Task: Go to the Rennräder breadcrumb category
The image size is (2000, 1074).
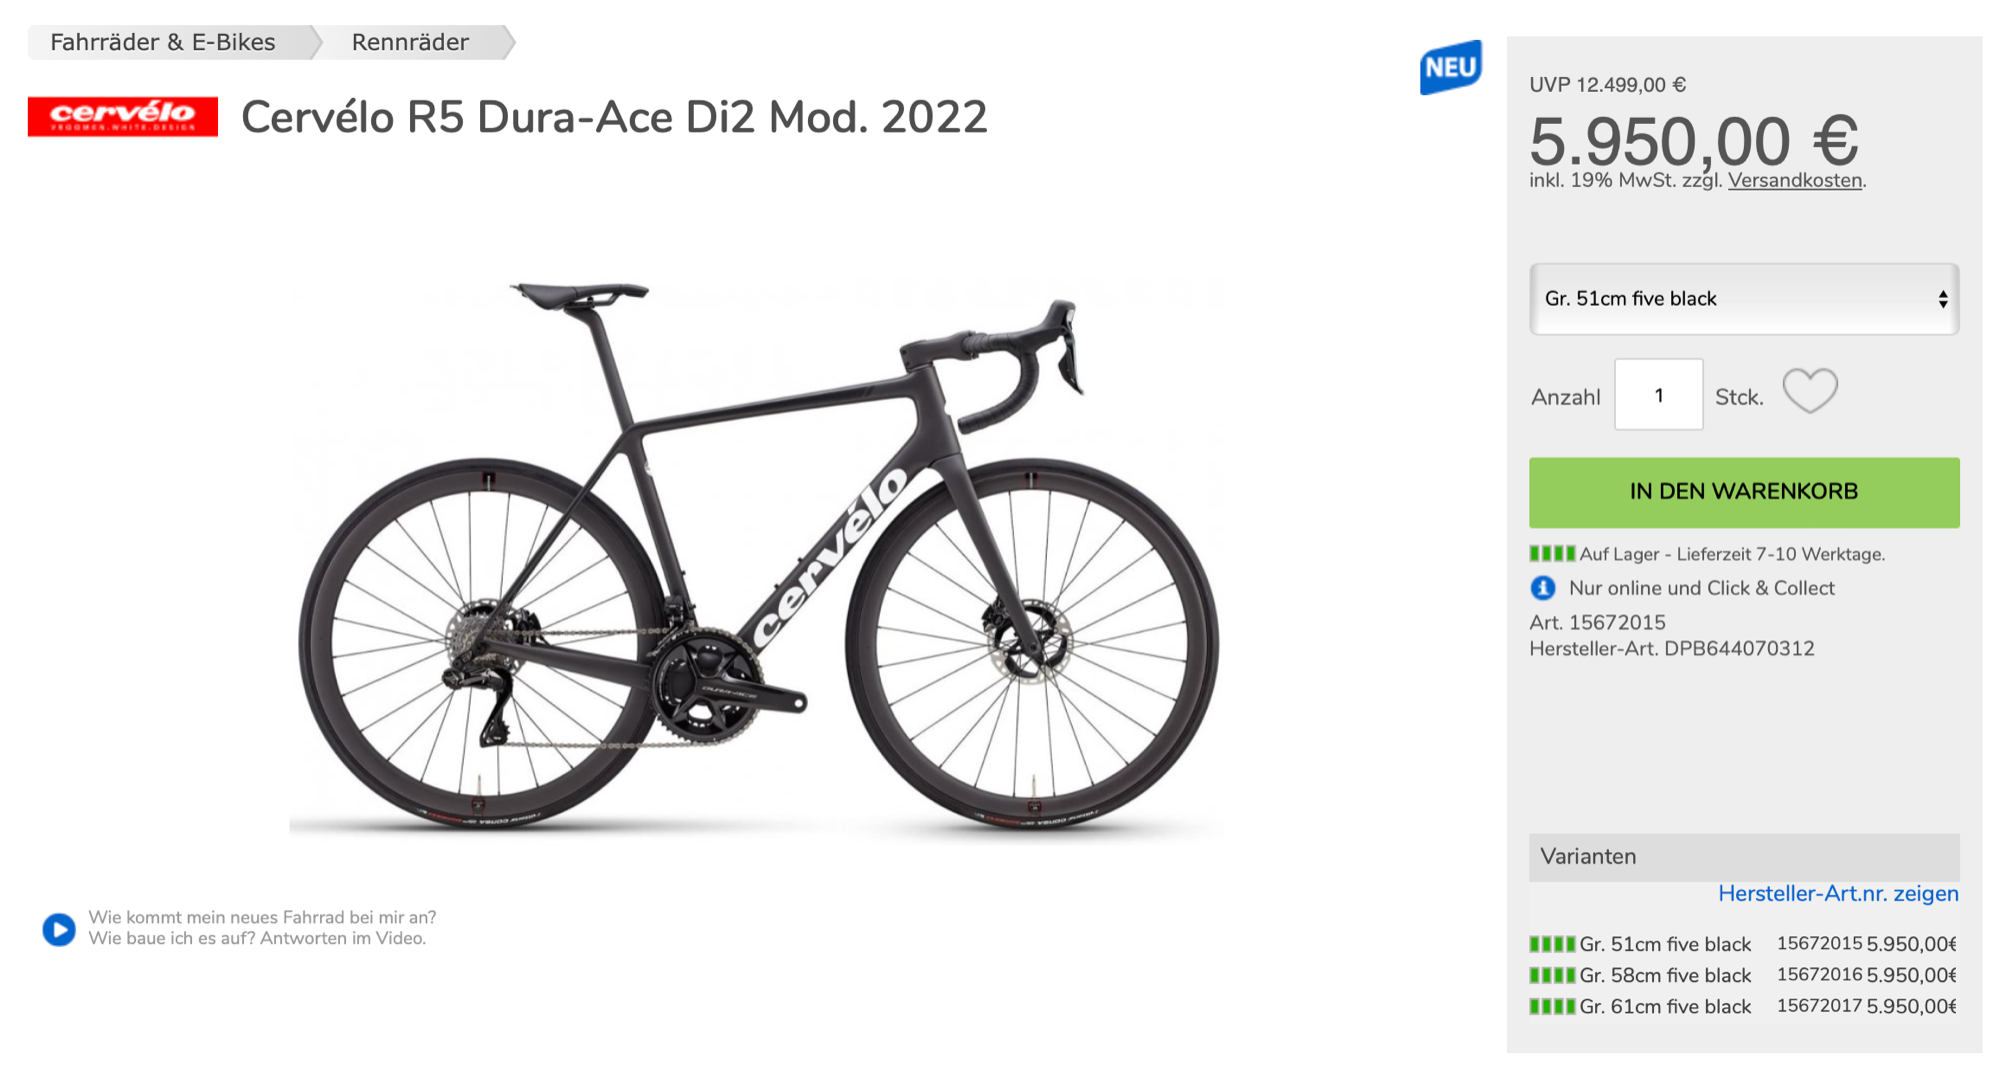Action: point(410,42)
